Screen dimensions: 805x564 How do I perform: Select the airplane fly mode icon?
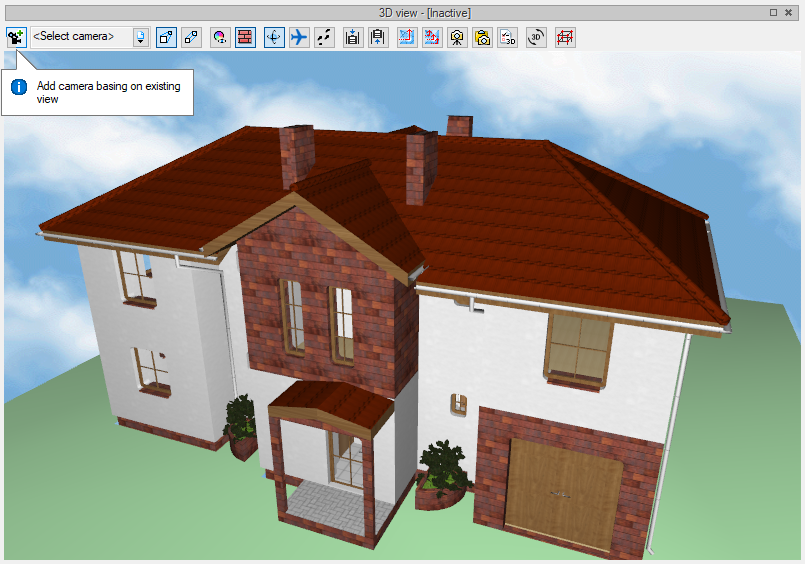(299, 37)
